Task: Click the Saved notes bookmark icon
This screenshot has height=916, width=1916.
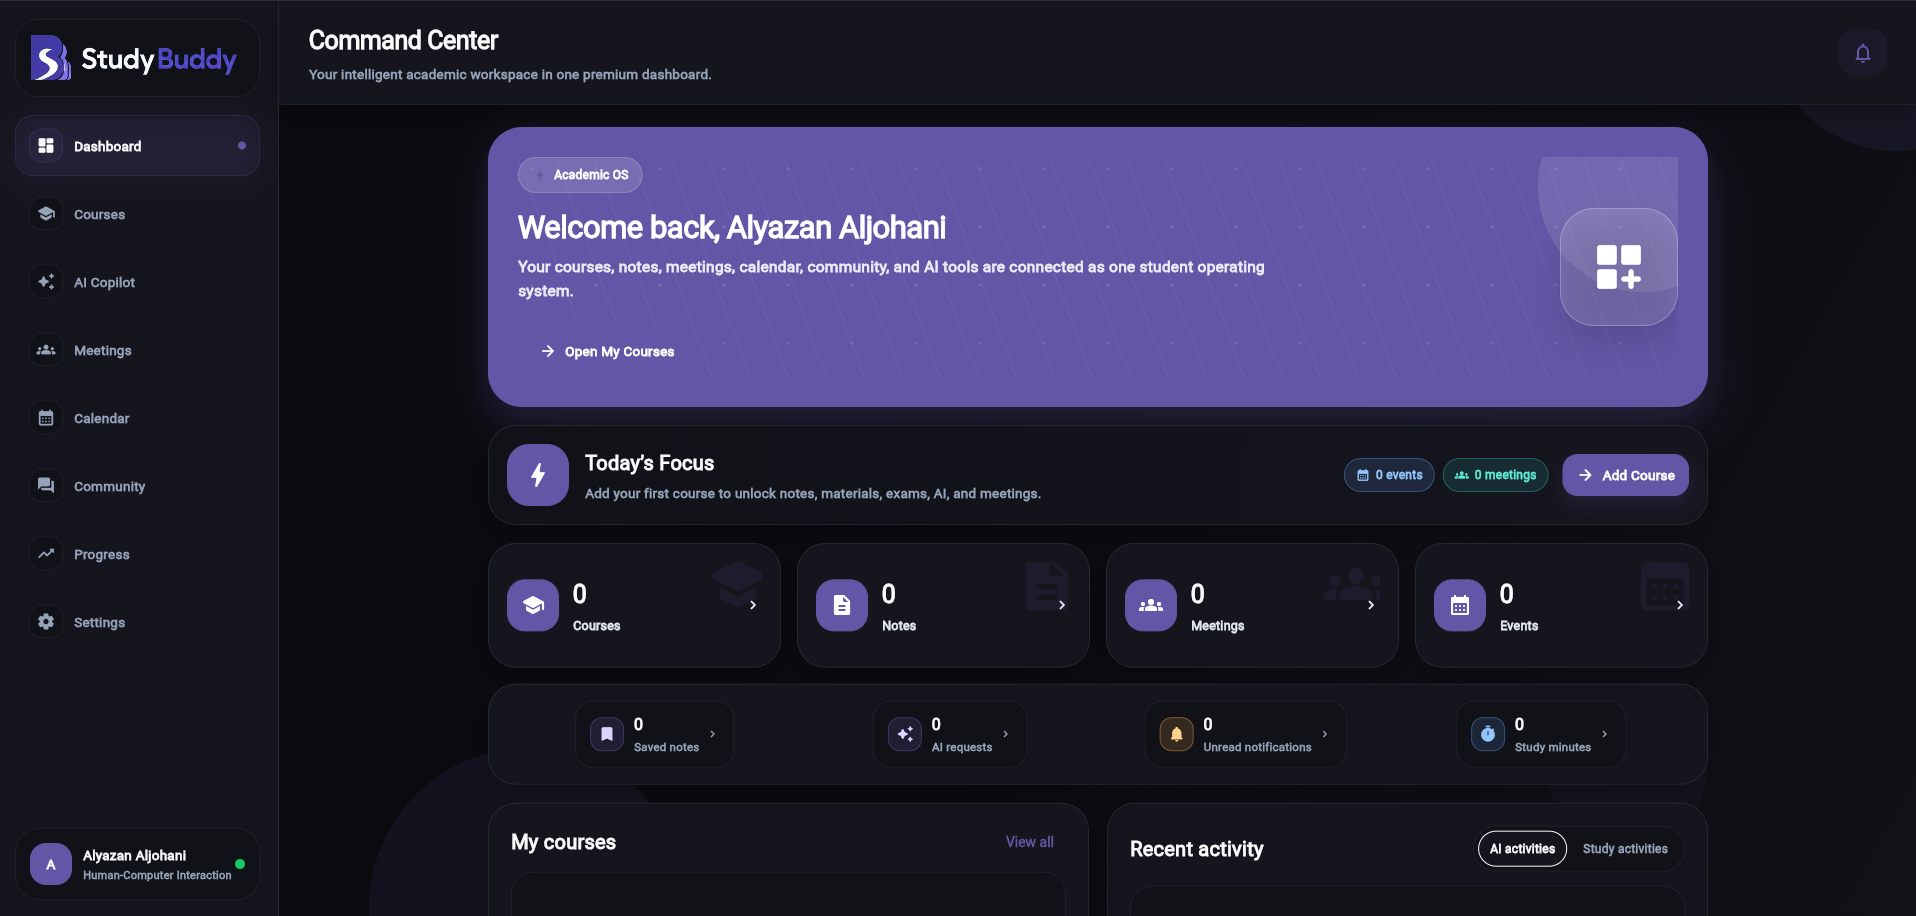Action: pos(607,734)
